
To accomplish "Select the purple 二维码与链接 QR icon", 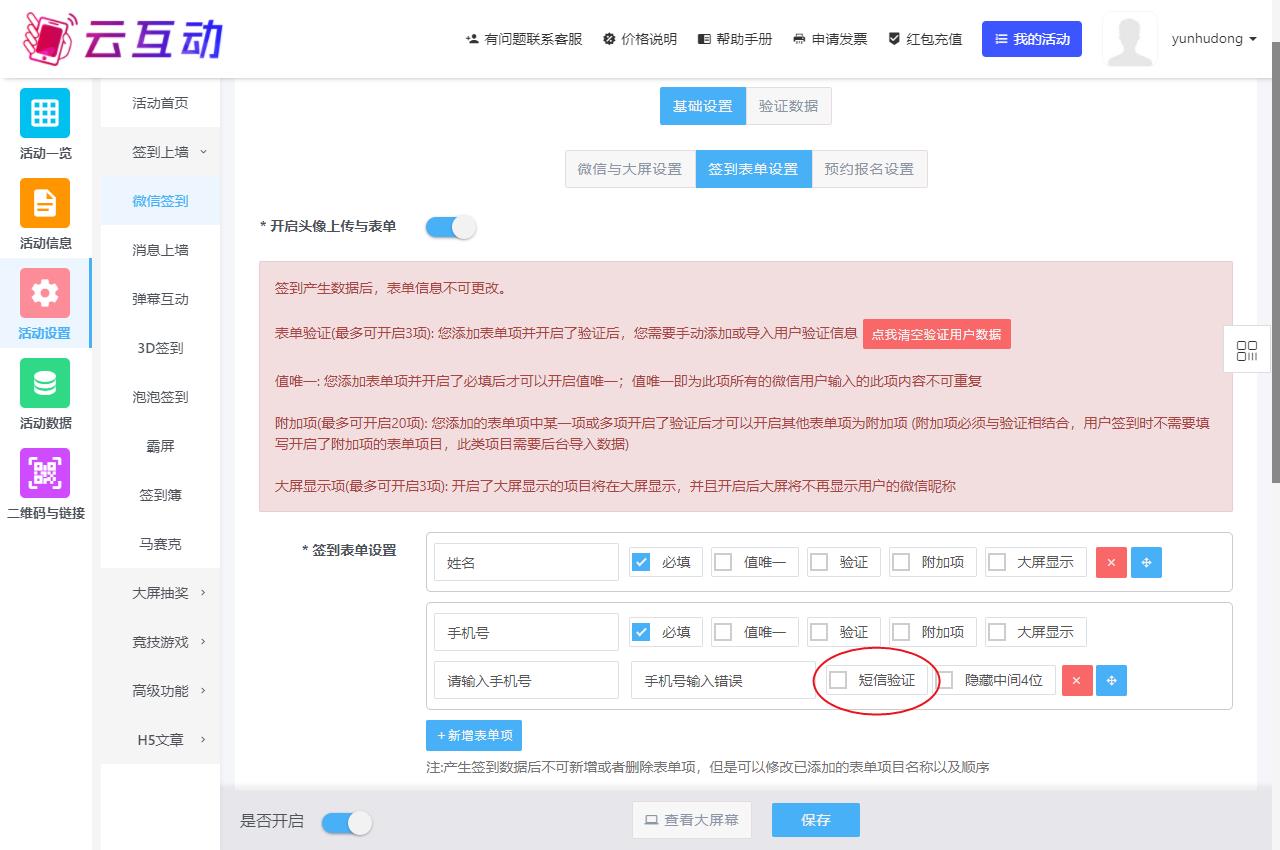I will pyautogui.click(x=45, y=473).
